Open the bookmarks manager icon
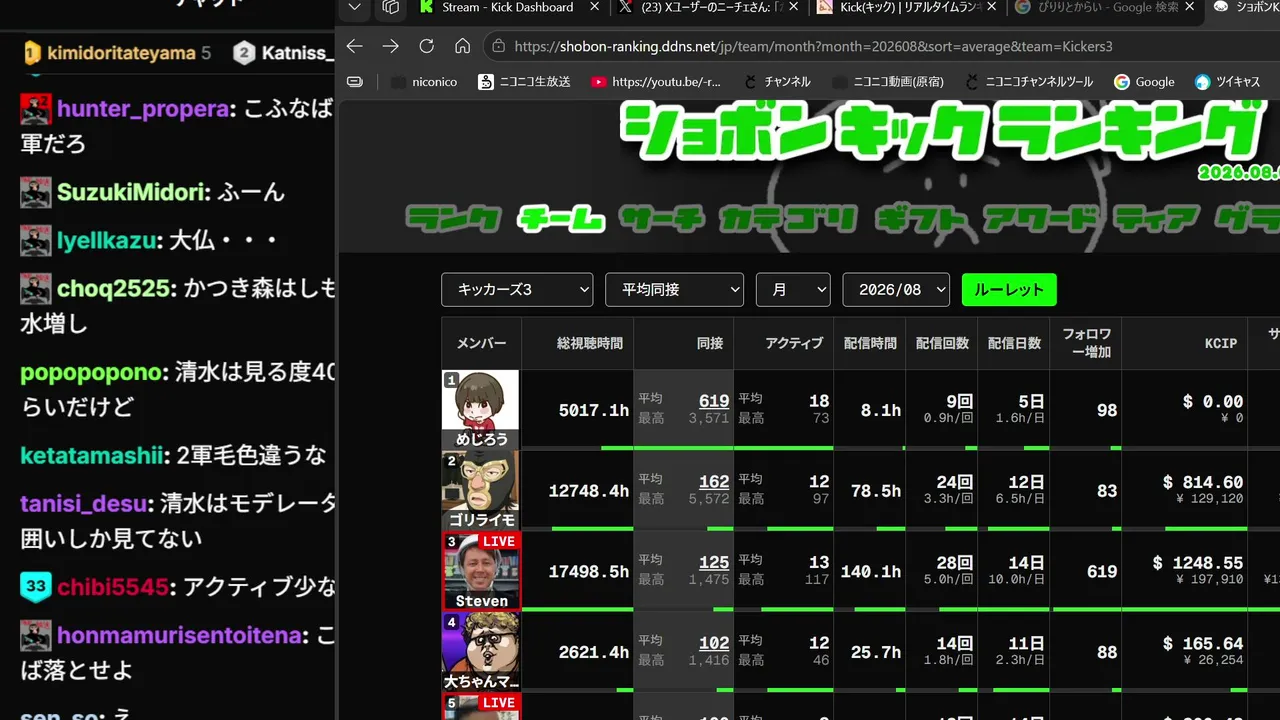1280x720 pixels. (353, 81)
